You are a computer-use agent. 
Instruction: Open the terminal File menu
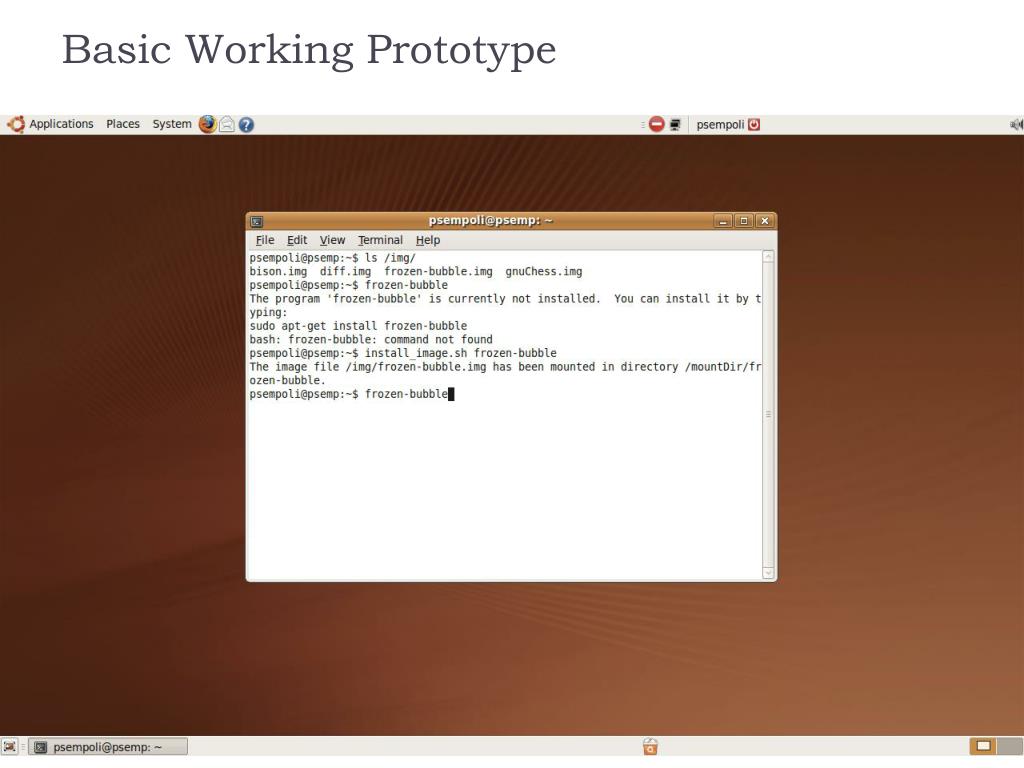point(264,240)
